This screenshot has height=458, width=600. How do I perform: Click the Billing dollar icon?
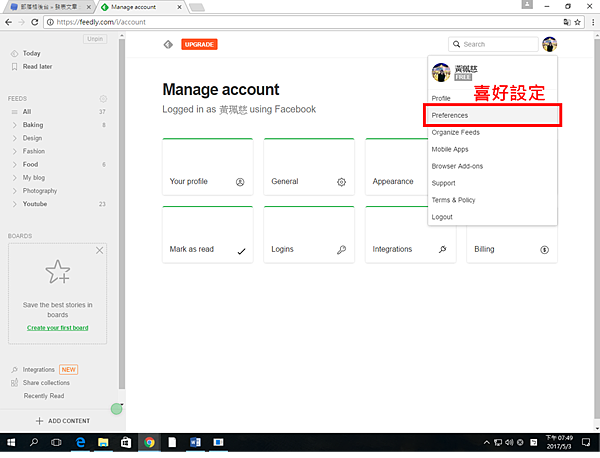544,250
